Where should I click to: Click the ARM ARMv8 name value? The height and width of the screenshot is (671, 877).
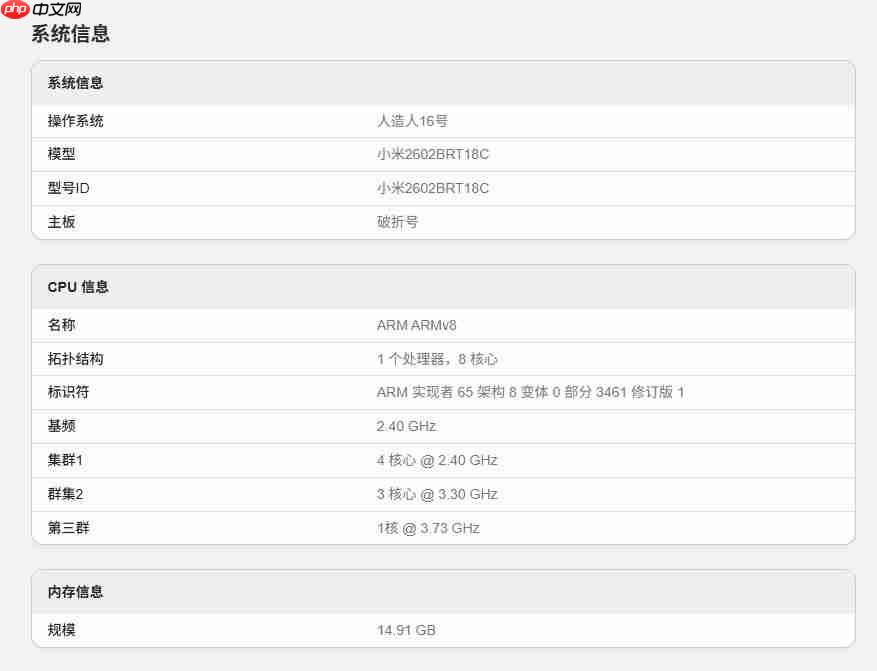pyautogui.click(x=417, y=325)
